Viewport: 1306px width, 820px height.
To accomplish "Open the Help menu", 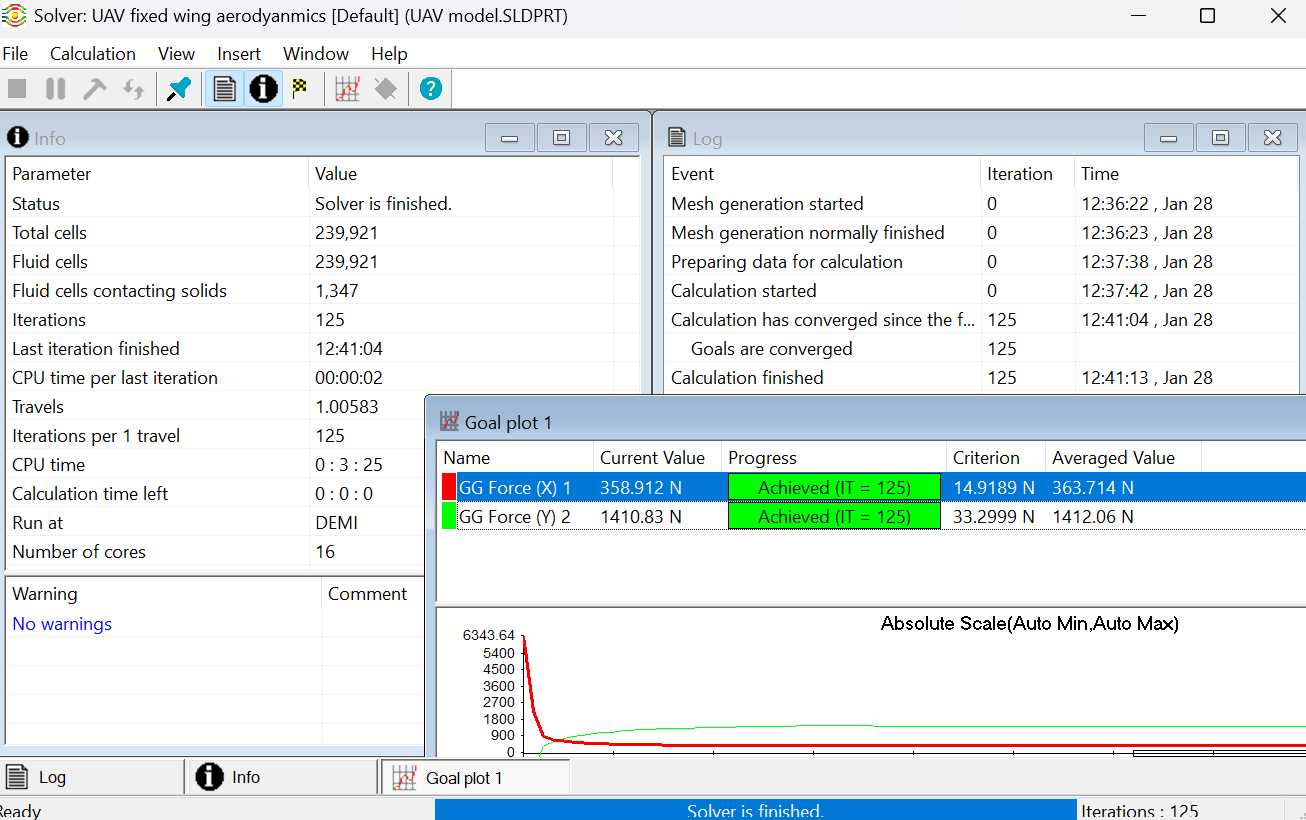I will [x=389, y=54].
